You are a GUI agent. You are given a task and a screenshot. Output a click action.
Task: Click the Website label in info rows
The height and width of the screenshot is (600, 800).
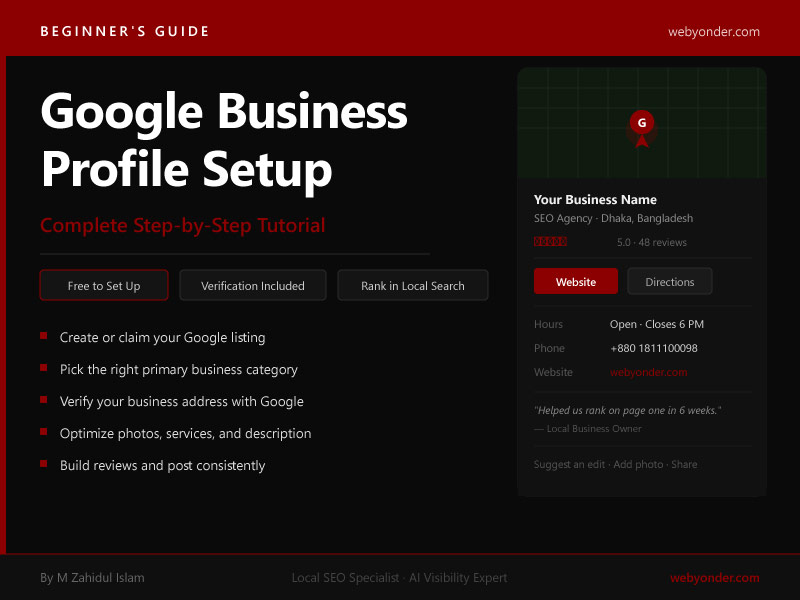(x=553, y=372)
